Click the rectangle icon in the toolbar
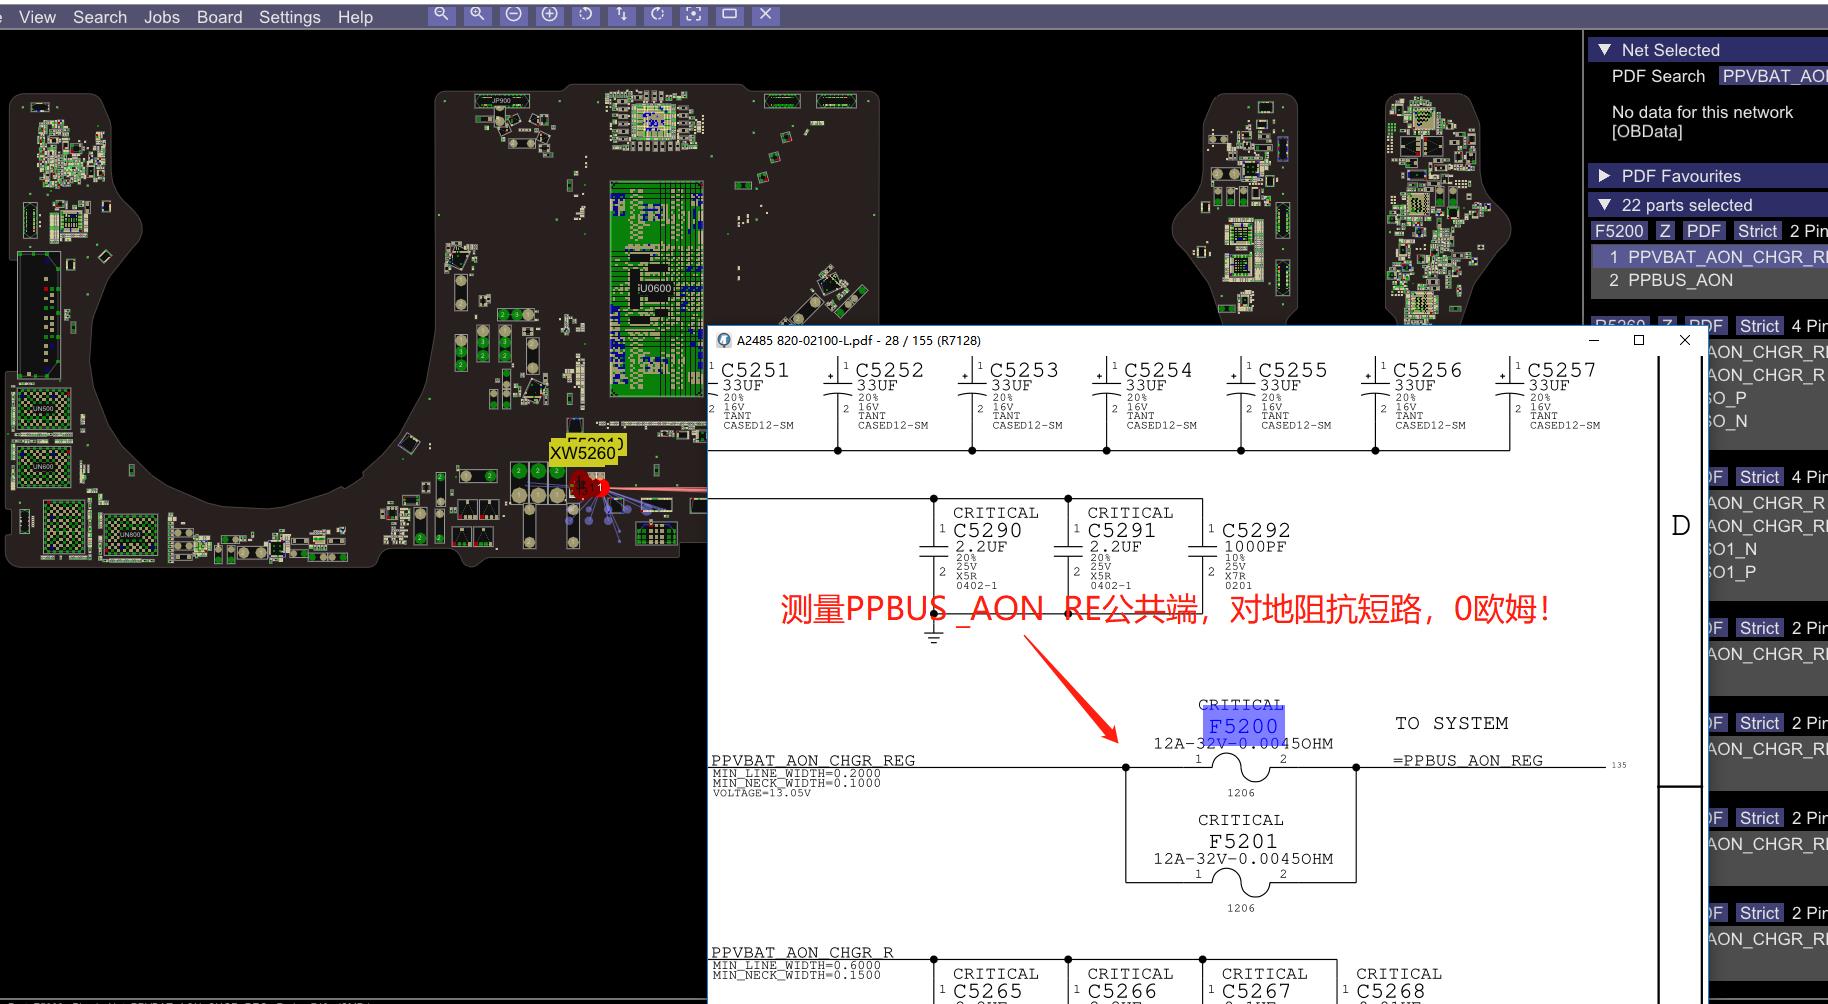The image size is (1828, 1004). click(x=729, y=14)
